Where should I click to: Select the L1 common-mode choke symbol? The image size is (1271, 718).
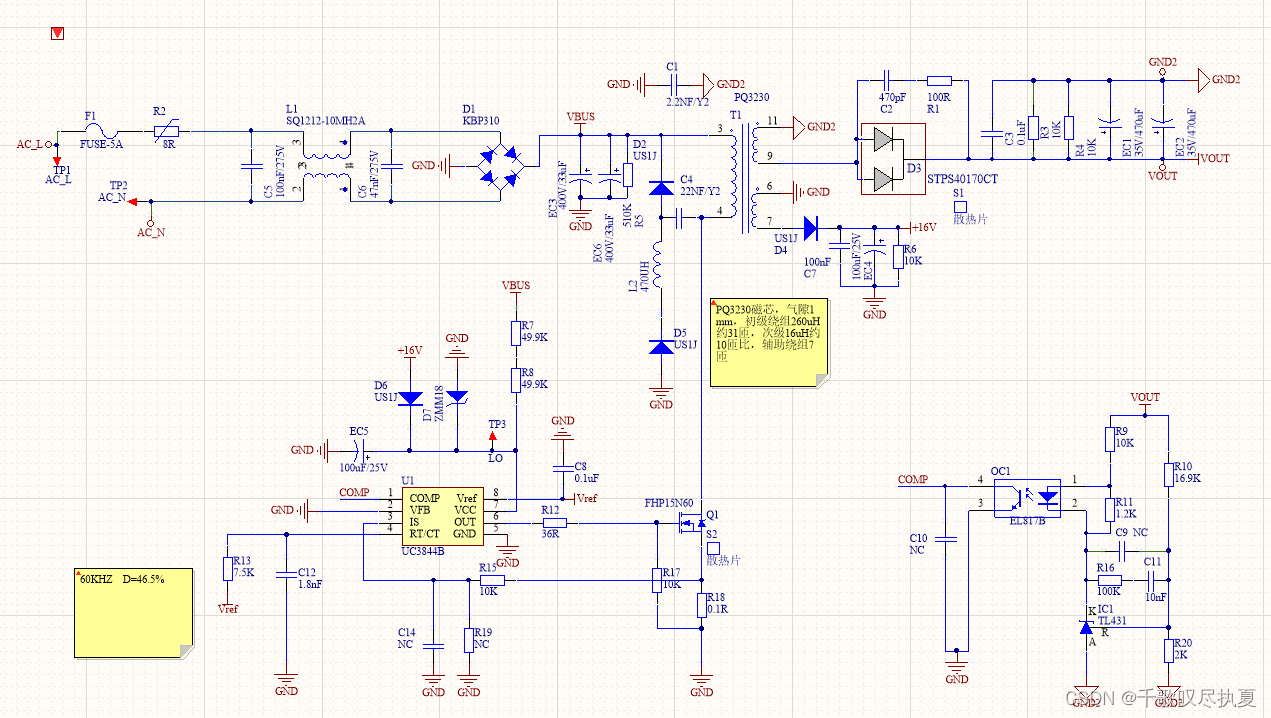327,165
